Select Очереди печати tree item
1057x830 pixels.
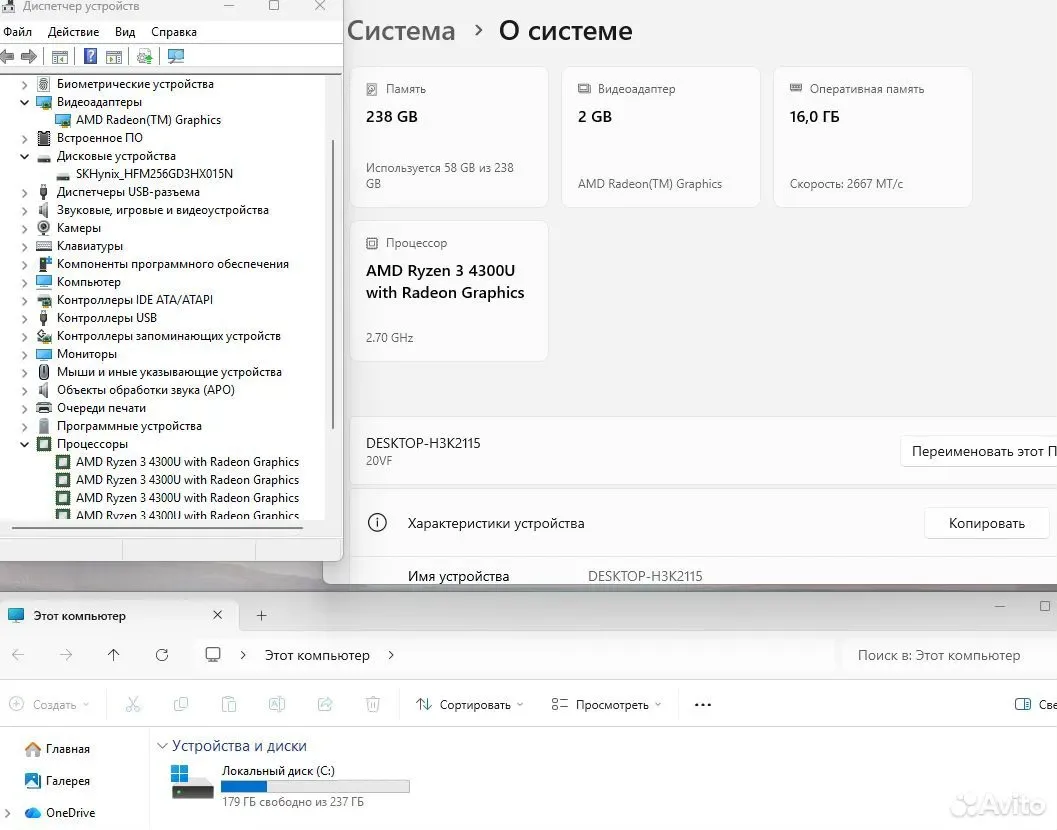coord(101,408)
